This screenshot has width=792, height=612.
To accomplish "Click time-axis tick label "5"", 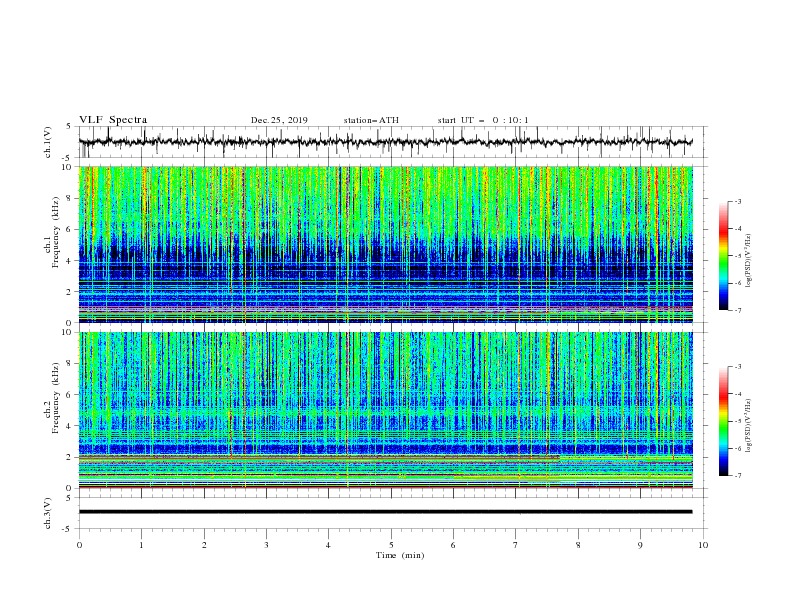I will [x=391, y=545].
